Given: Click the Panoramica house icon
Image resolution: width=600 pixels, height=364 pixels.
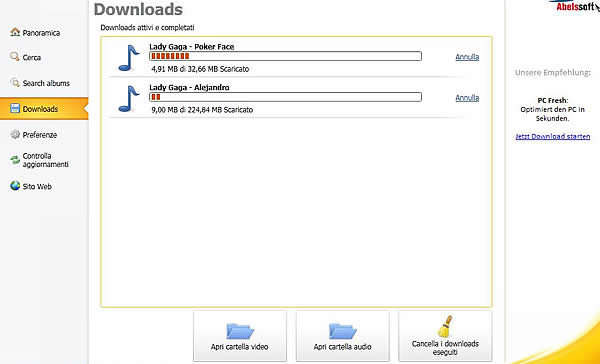Looking at the screenshot, I should [15, 32].
